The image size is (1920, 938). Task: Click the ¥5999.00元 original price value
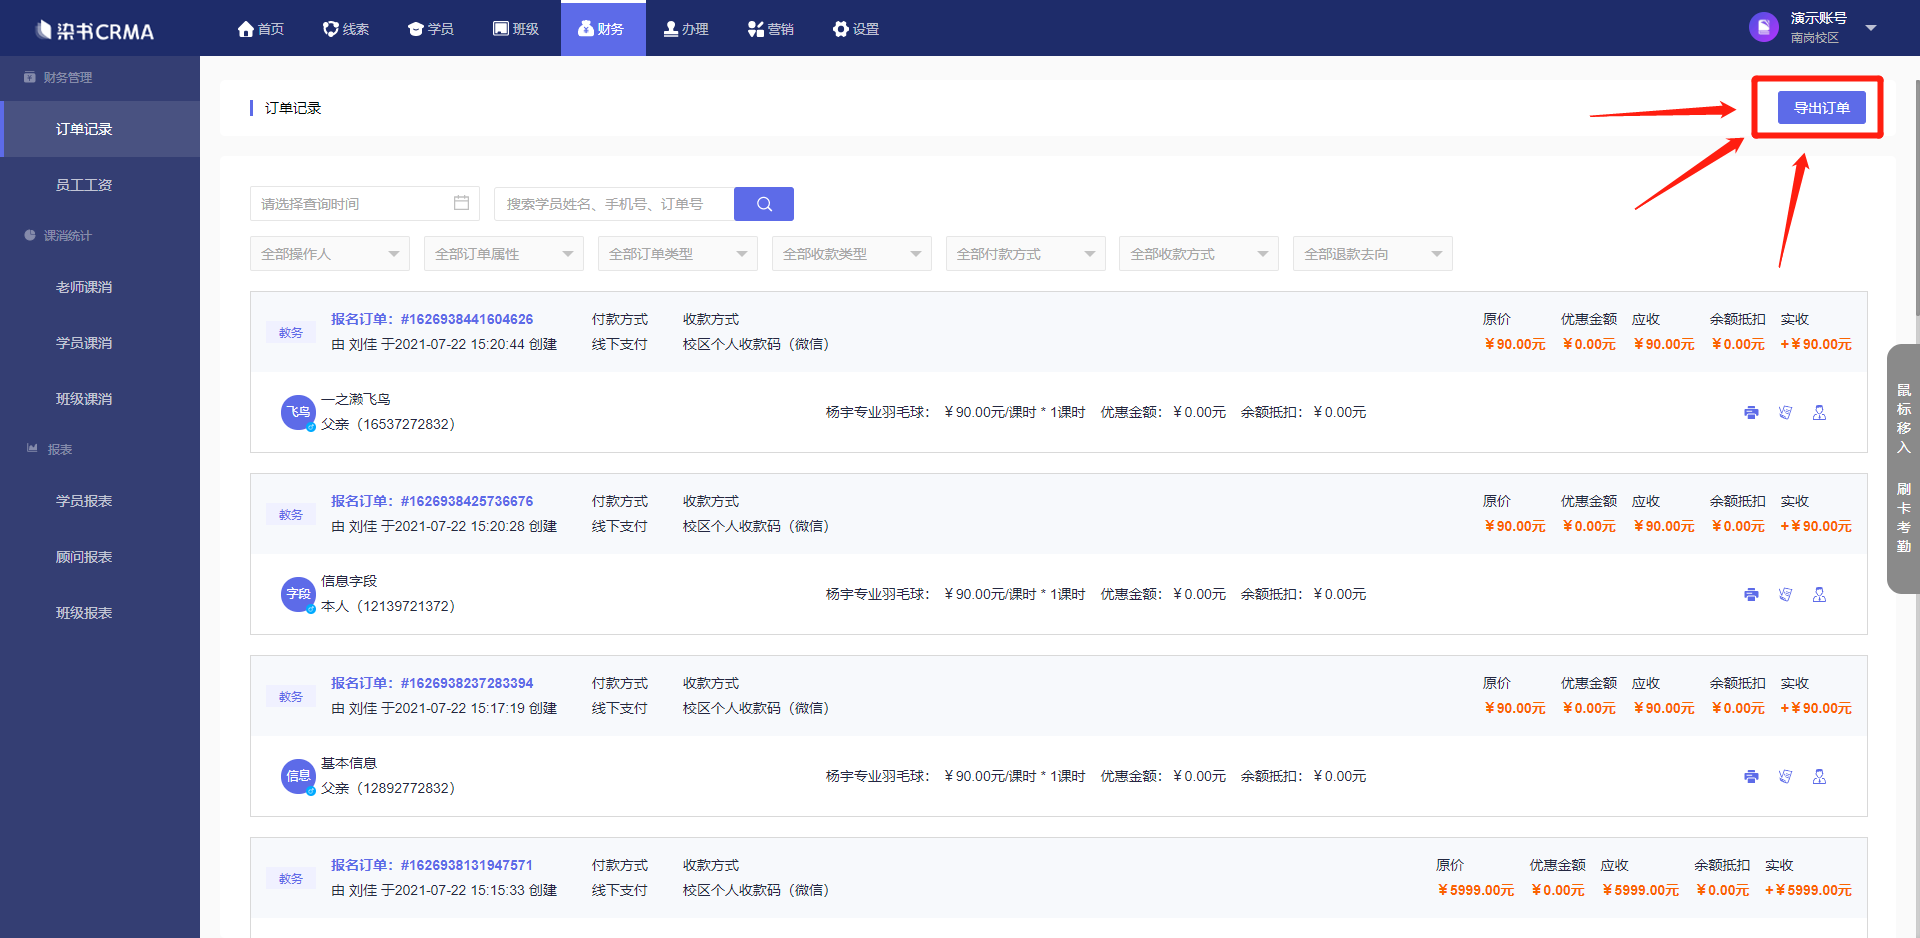(1476, 890)
